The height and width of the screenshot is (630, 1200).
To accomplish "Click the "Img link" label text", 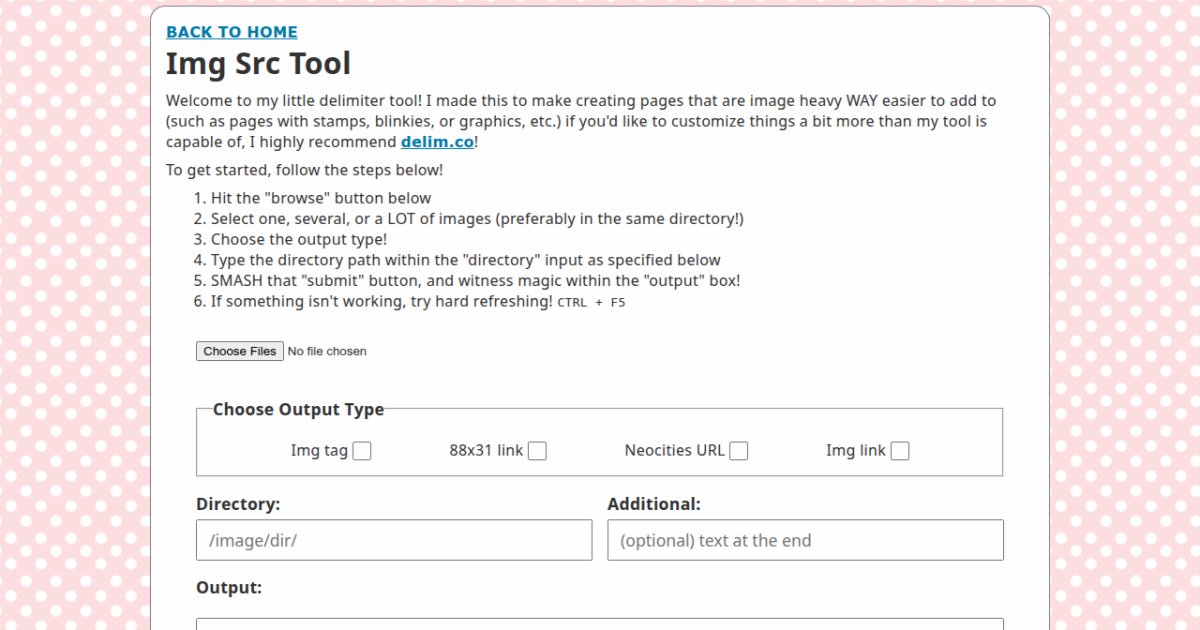I will pyautogui.click(x=855, y=451).
